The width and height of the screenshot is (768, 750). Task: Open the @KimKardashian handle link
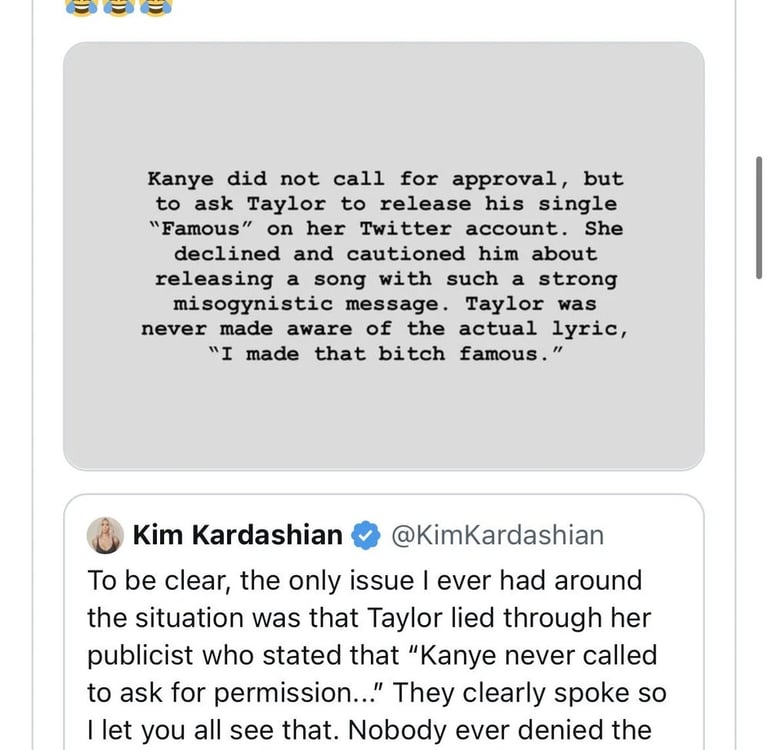495,535
